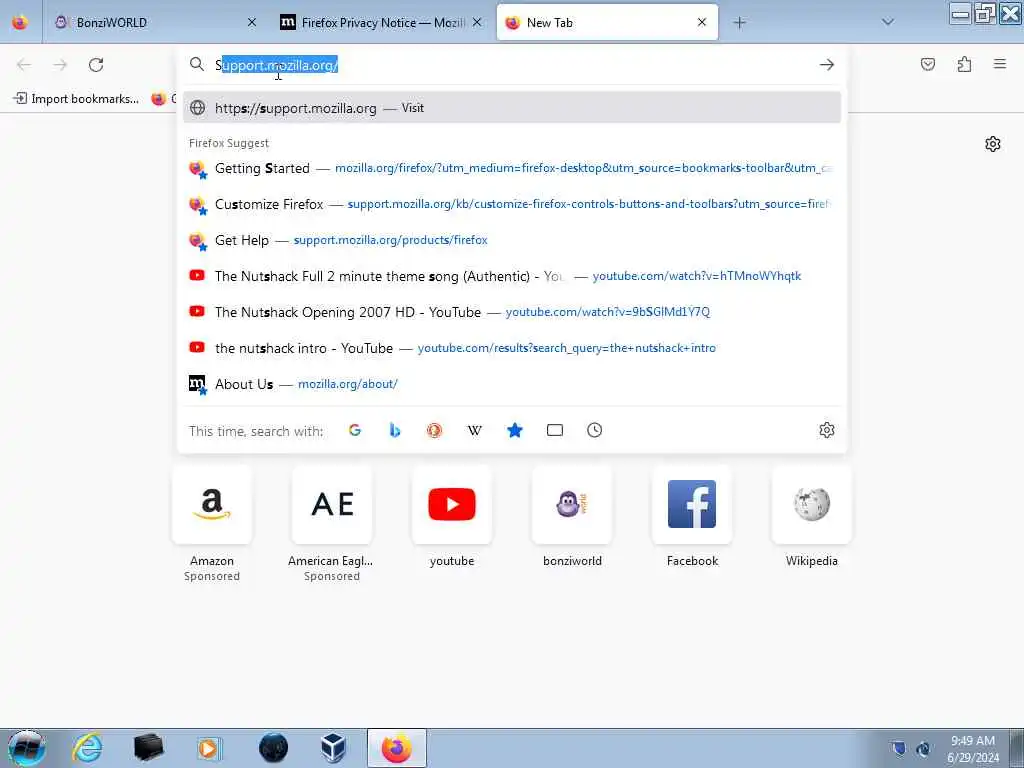Open the Get Help suggestion
The height and width of the screenshot is (768, 1024).
click(x=512, y=240)
